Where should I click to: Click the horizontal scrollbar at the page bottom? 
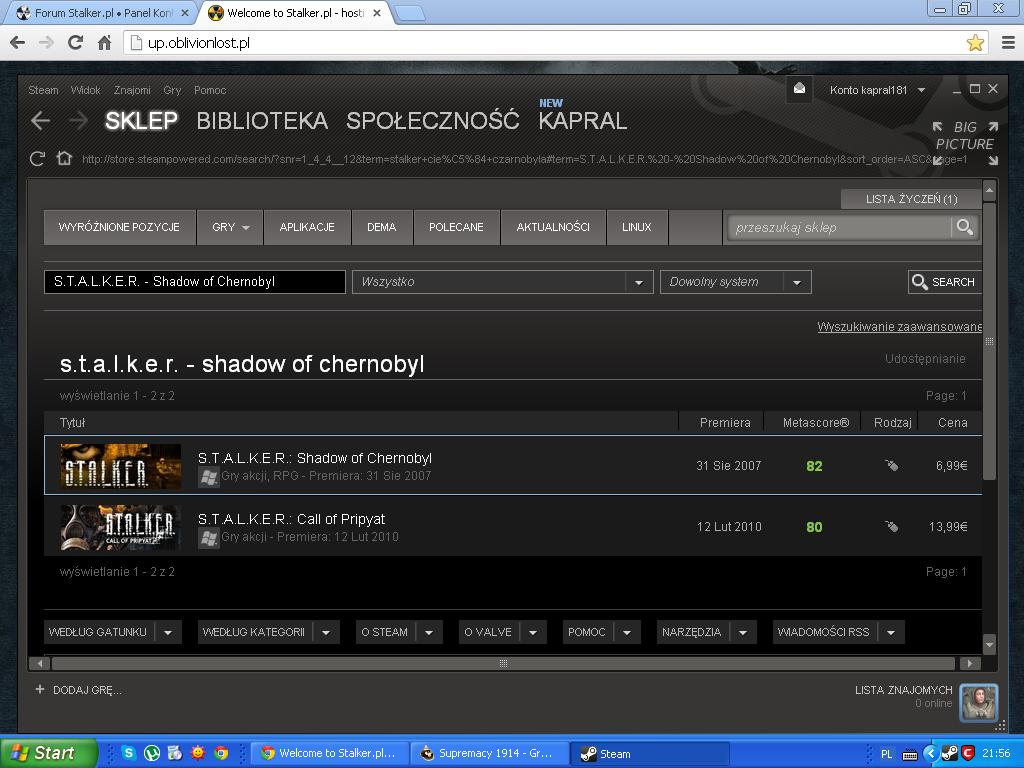pos(503,664)
